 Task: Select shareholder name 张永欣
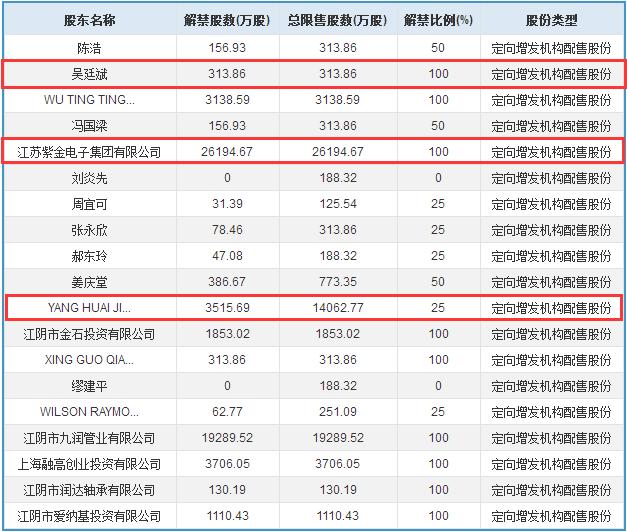pos(90,230)
